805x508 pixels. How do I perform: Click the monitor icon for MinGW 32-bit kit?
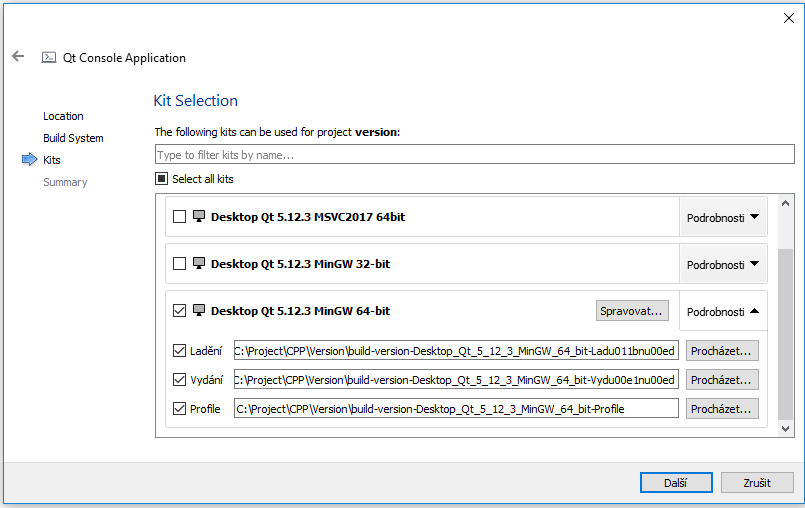coord(198,264)
